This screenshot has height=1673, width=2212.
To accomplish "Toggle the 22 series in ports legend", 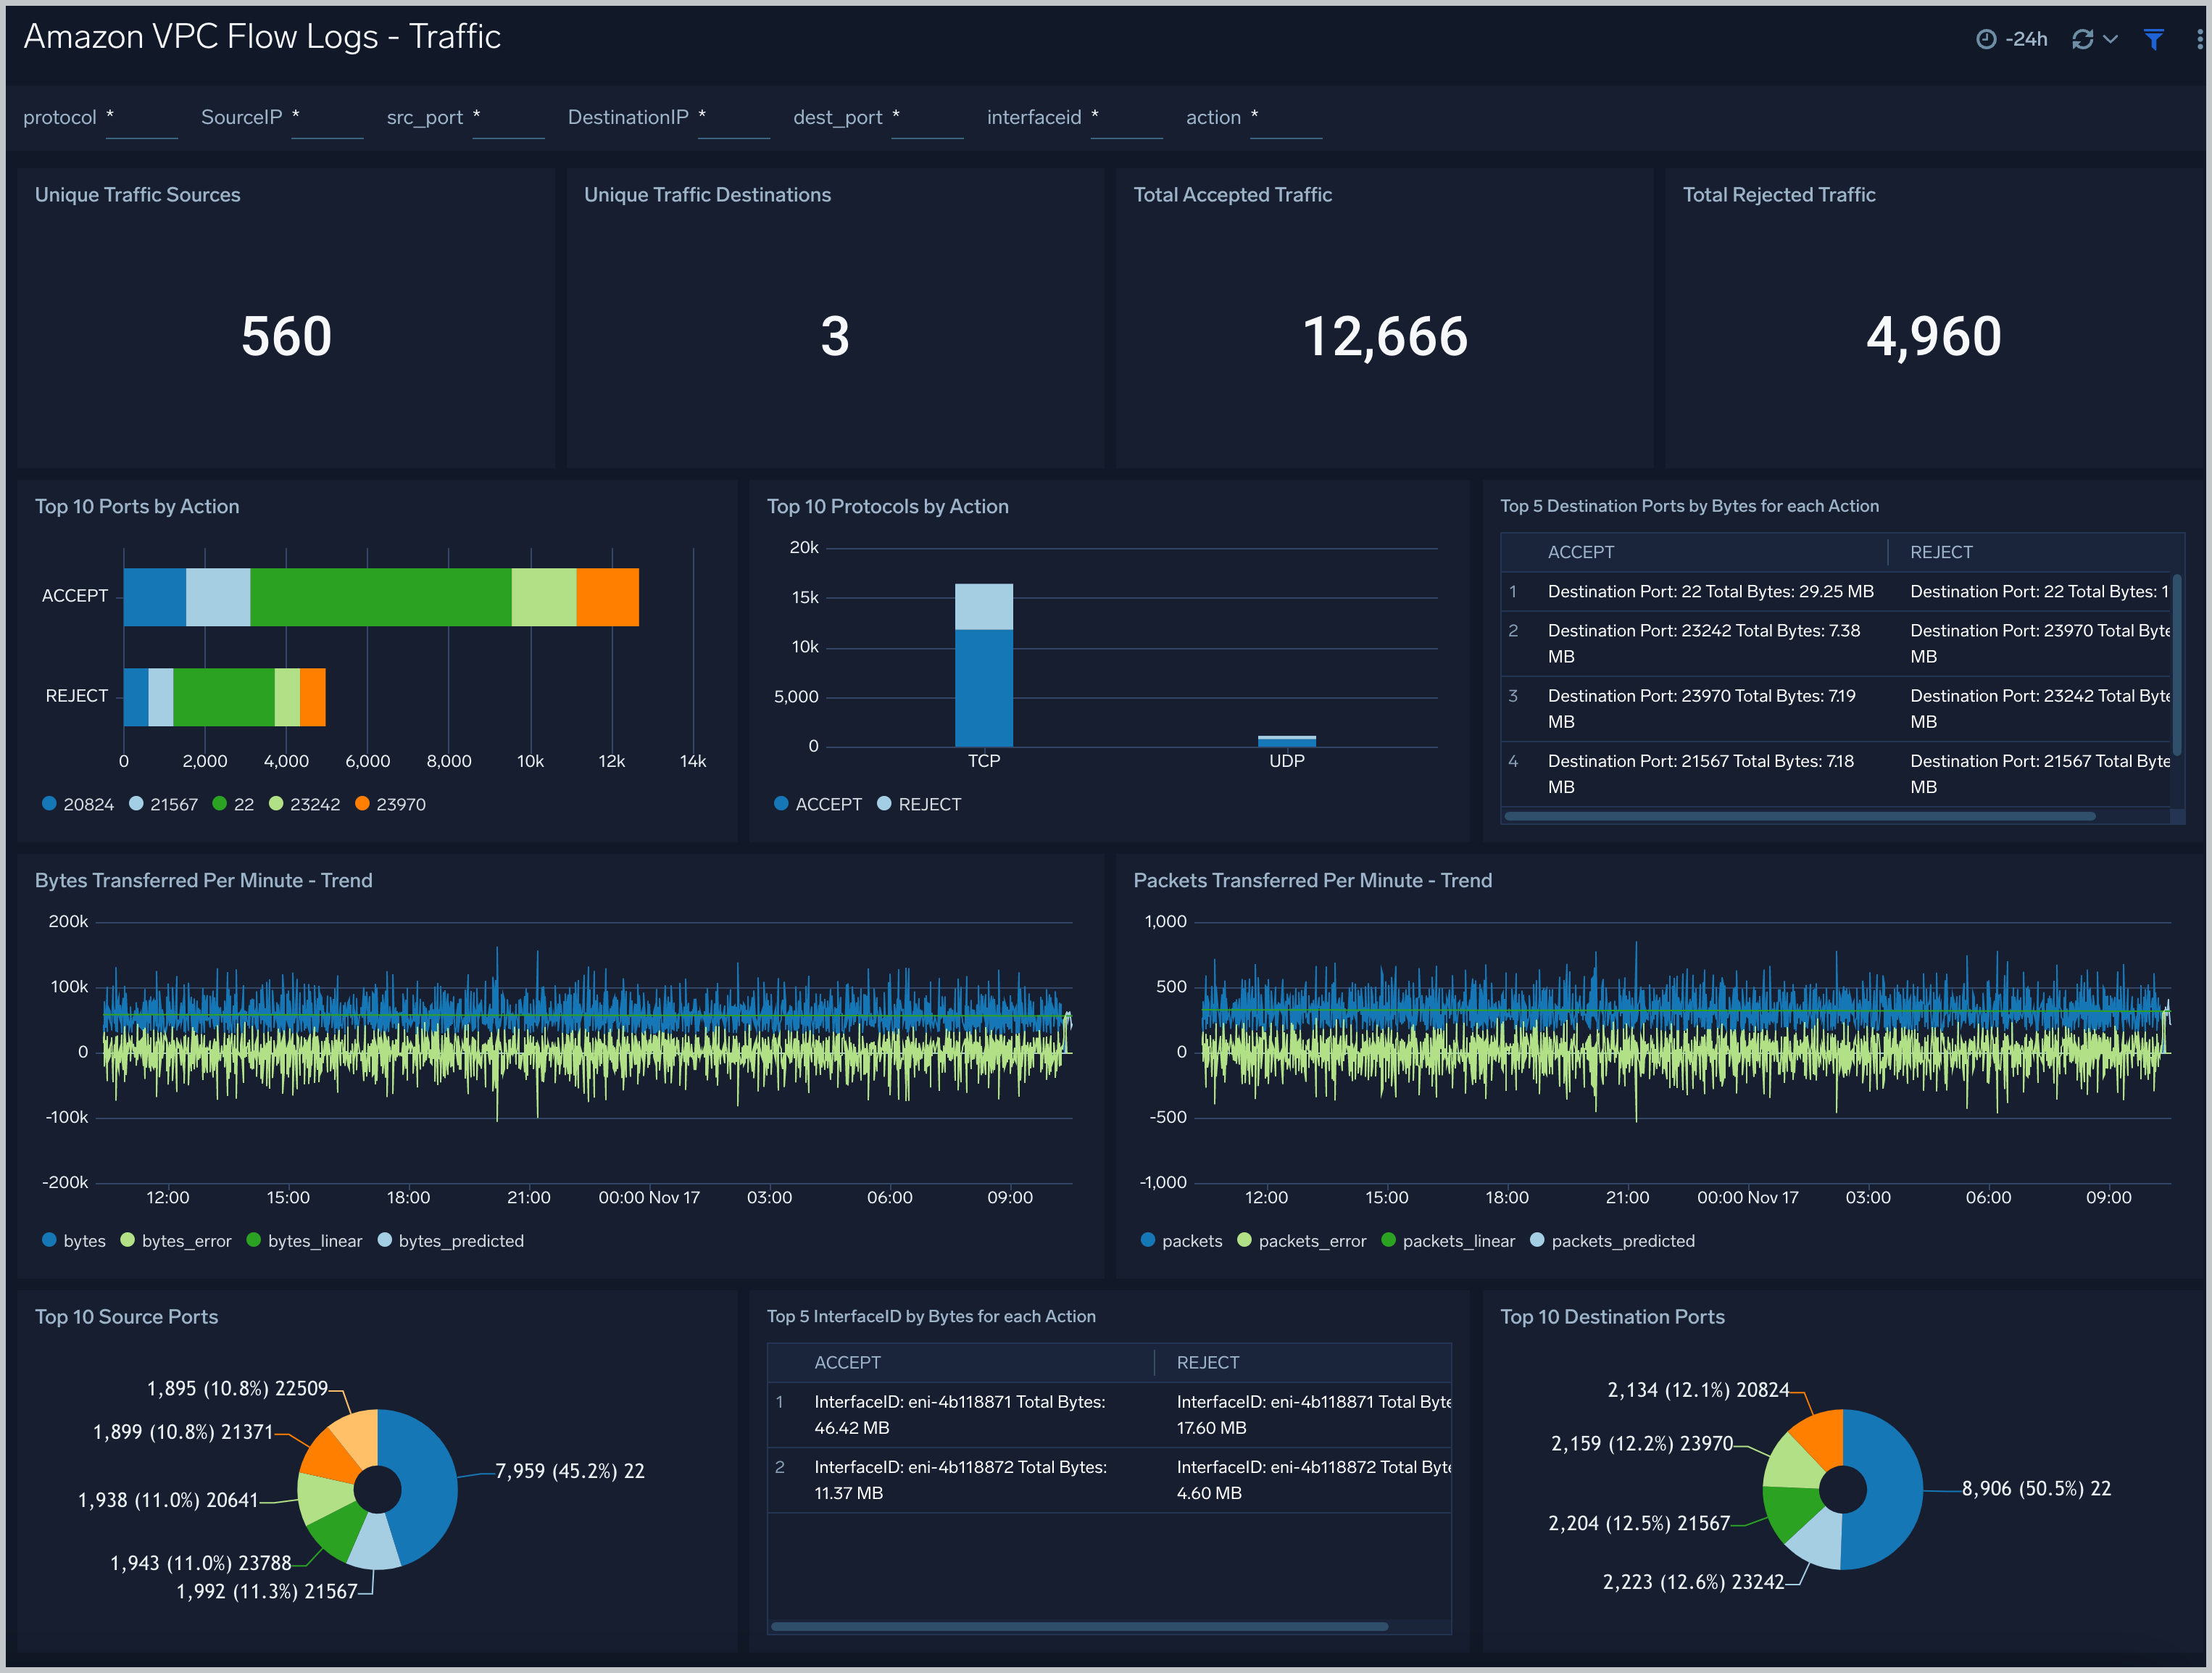I will [x=234, y=804].
